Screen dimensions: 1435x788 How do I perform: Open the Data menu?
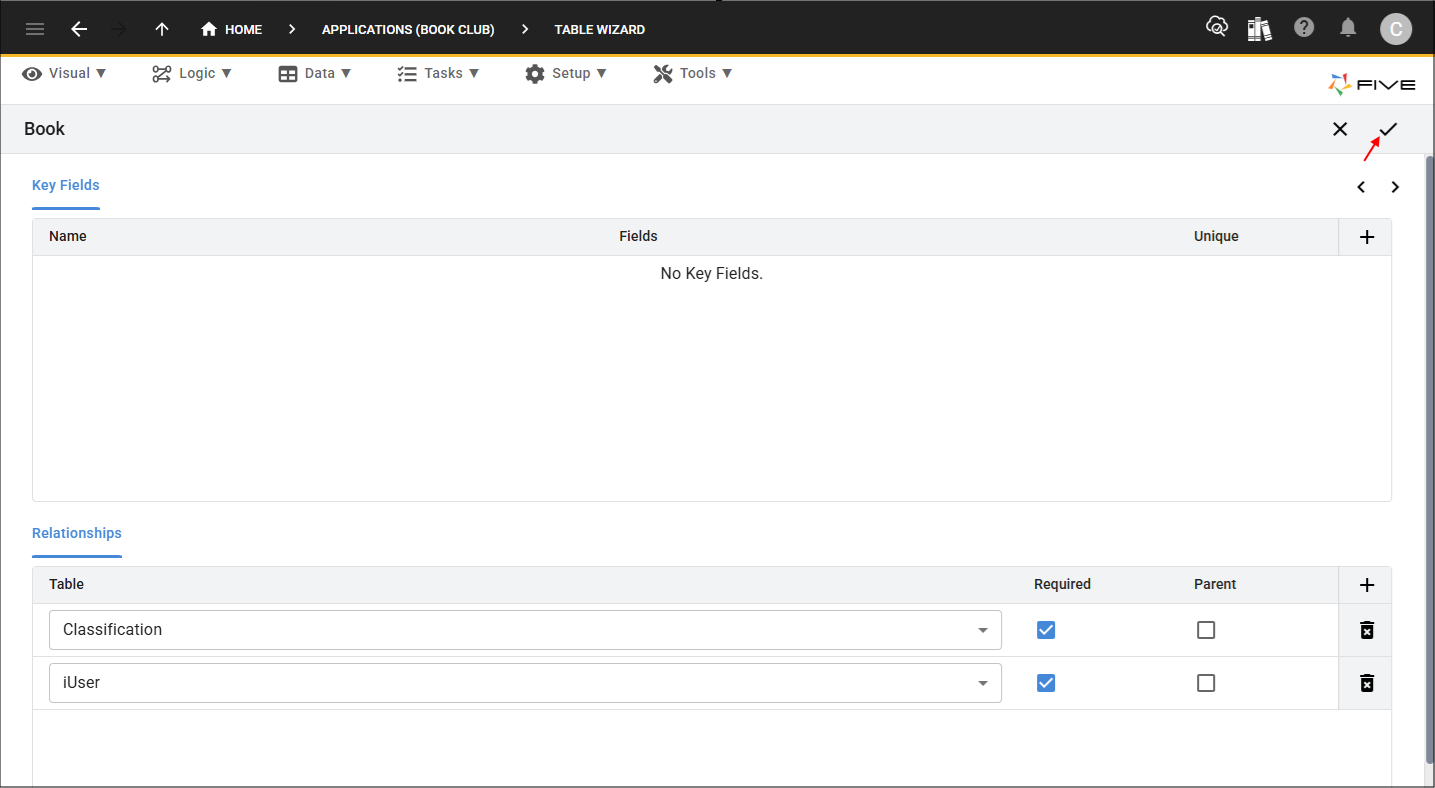tap(315, 73)
